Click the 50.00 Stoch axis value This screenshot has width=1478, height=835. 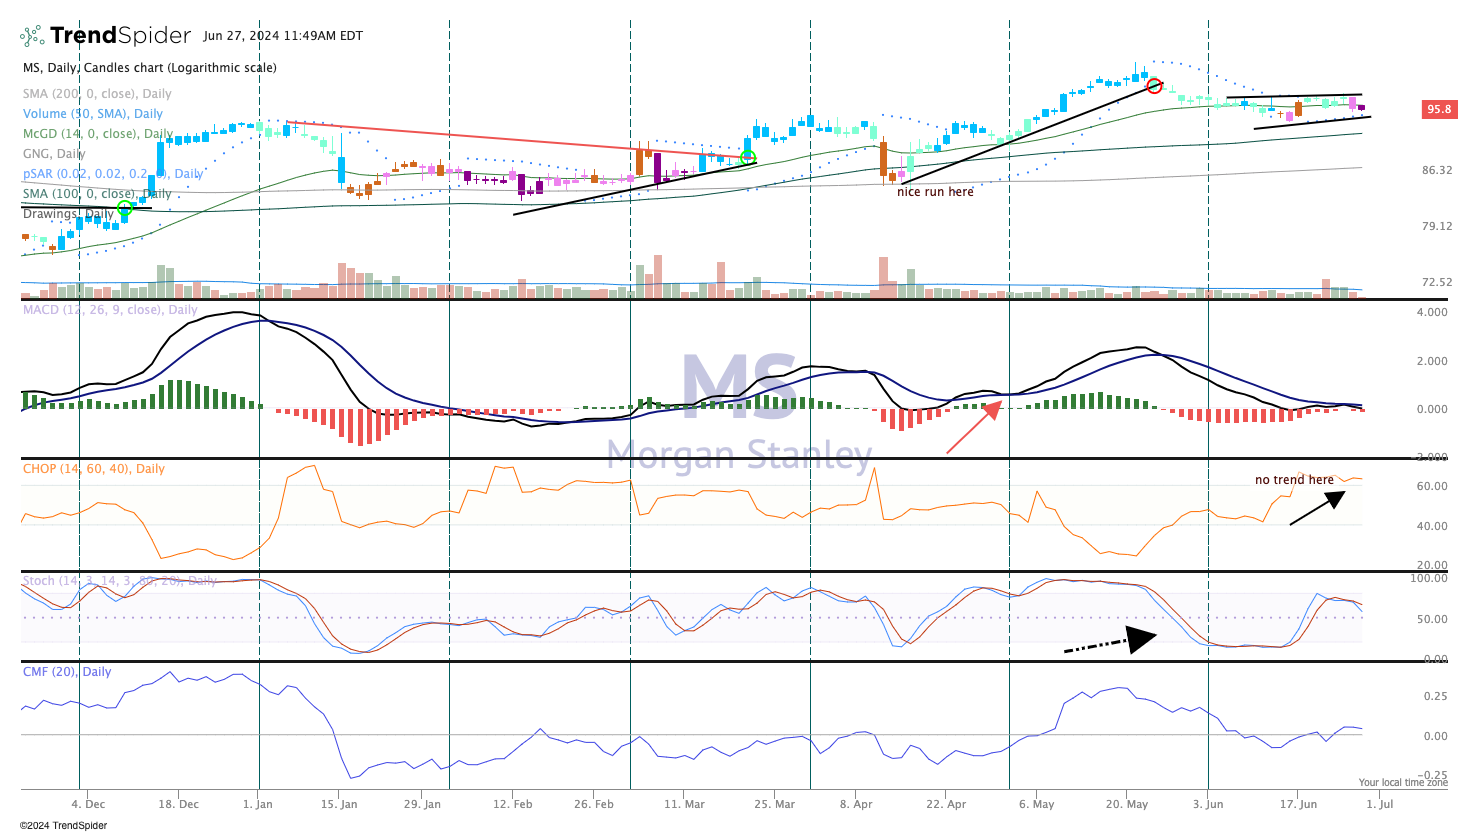[1433, 619]
